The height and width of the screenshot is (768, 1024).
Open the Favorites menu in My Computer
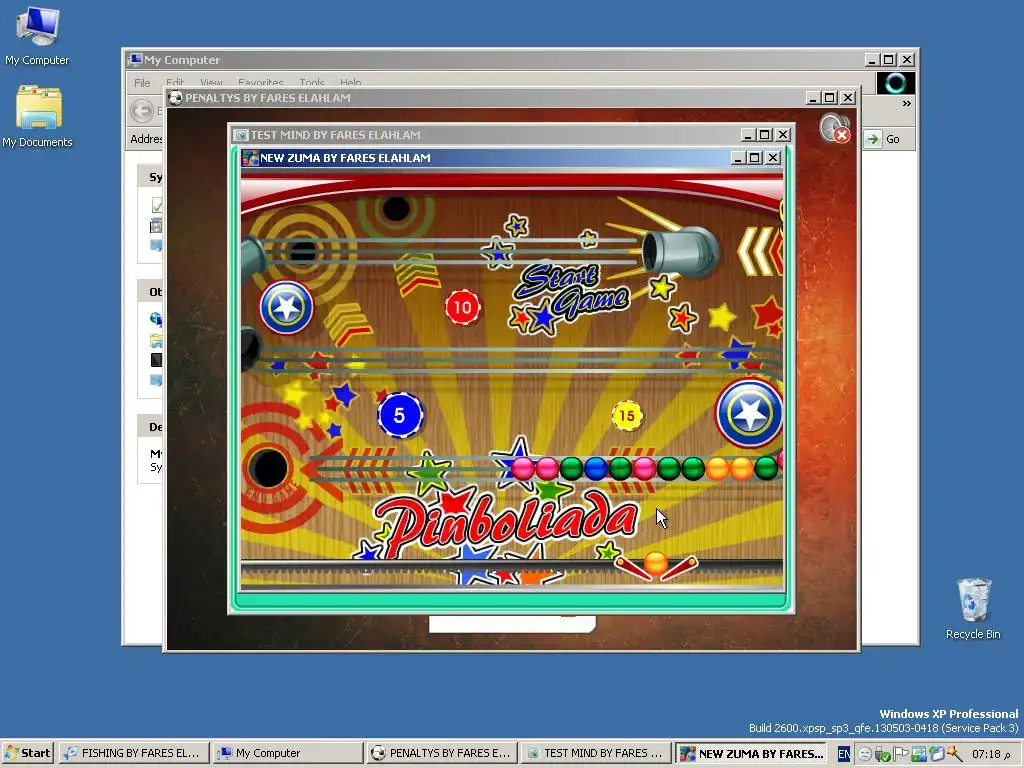[x=261, y=83]
